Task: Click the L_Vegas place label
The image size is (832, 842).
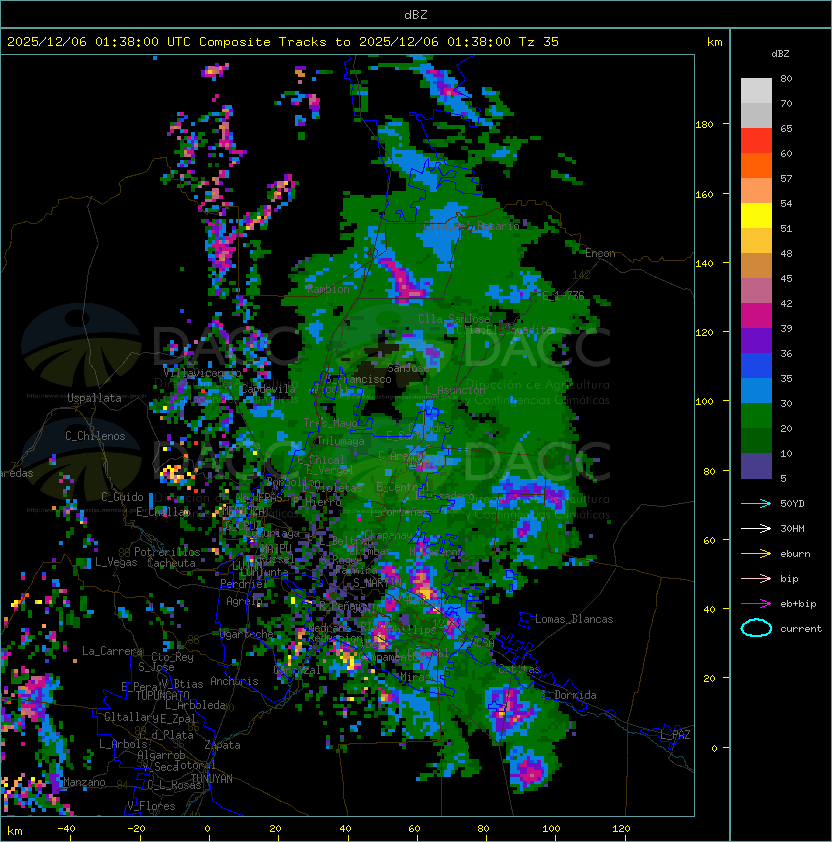Action: coord(116,562)
